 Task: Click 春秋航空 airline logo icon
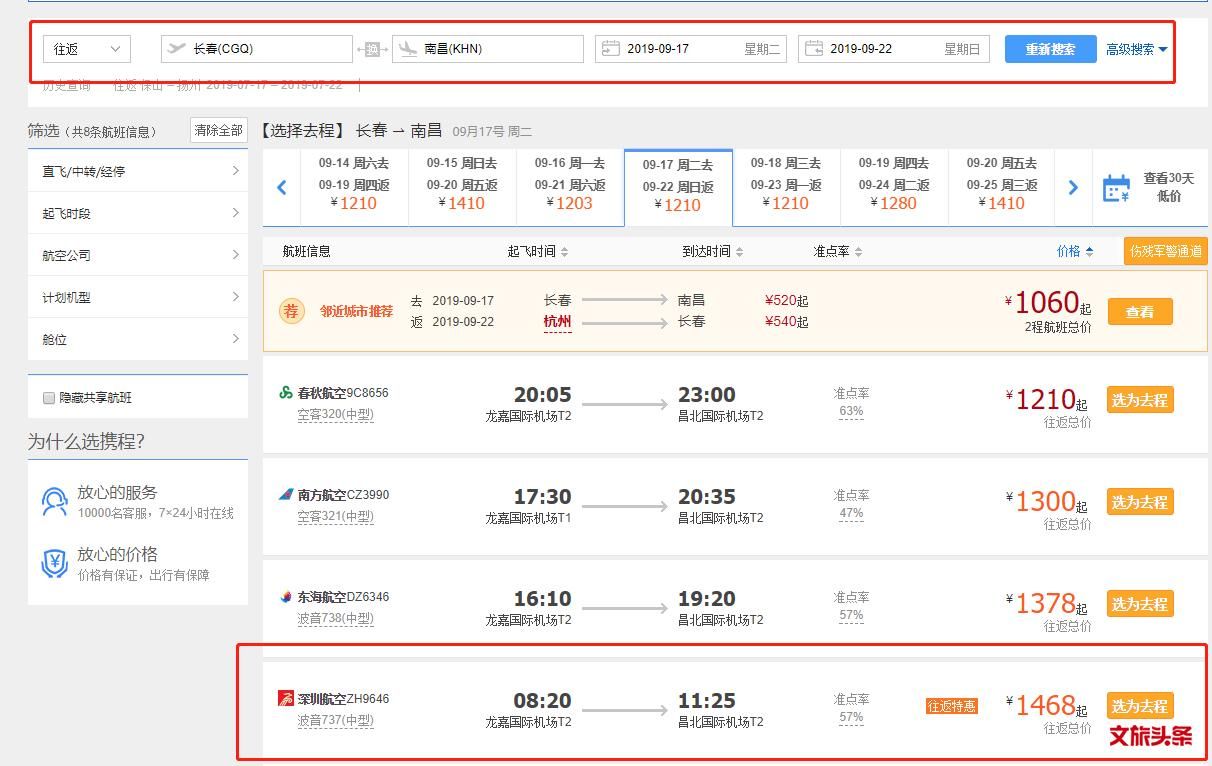(x=286, y=393)
